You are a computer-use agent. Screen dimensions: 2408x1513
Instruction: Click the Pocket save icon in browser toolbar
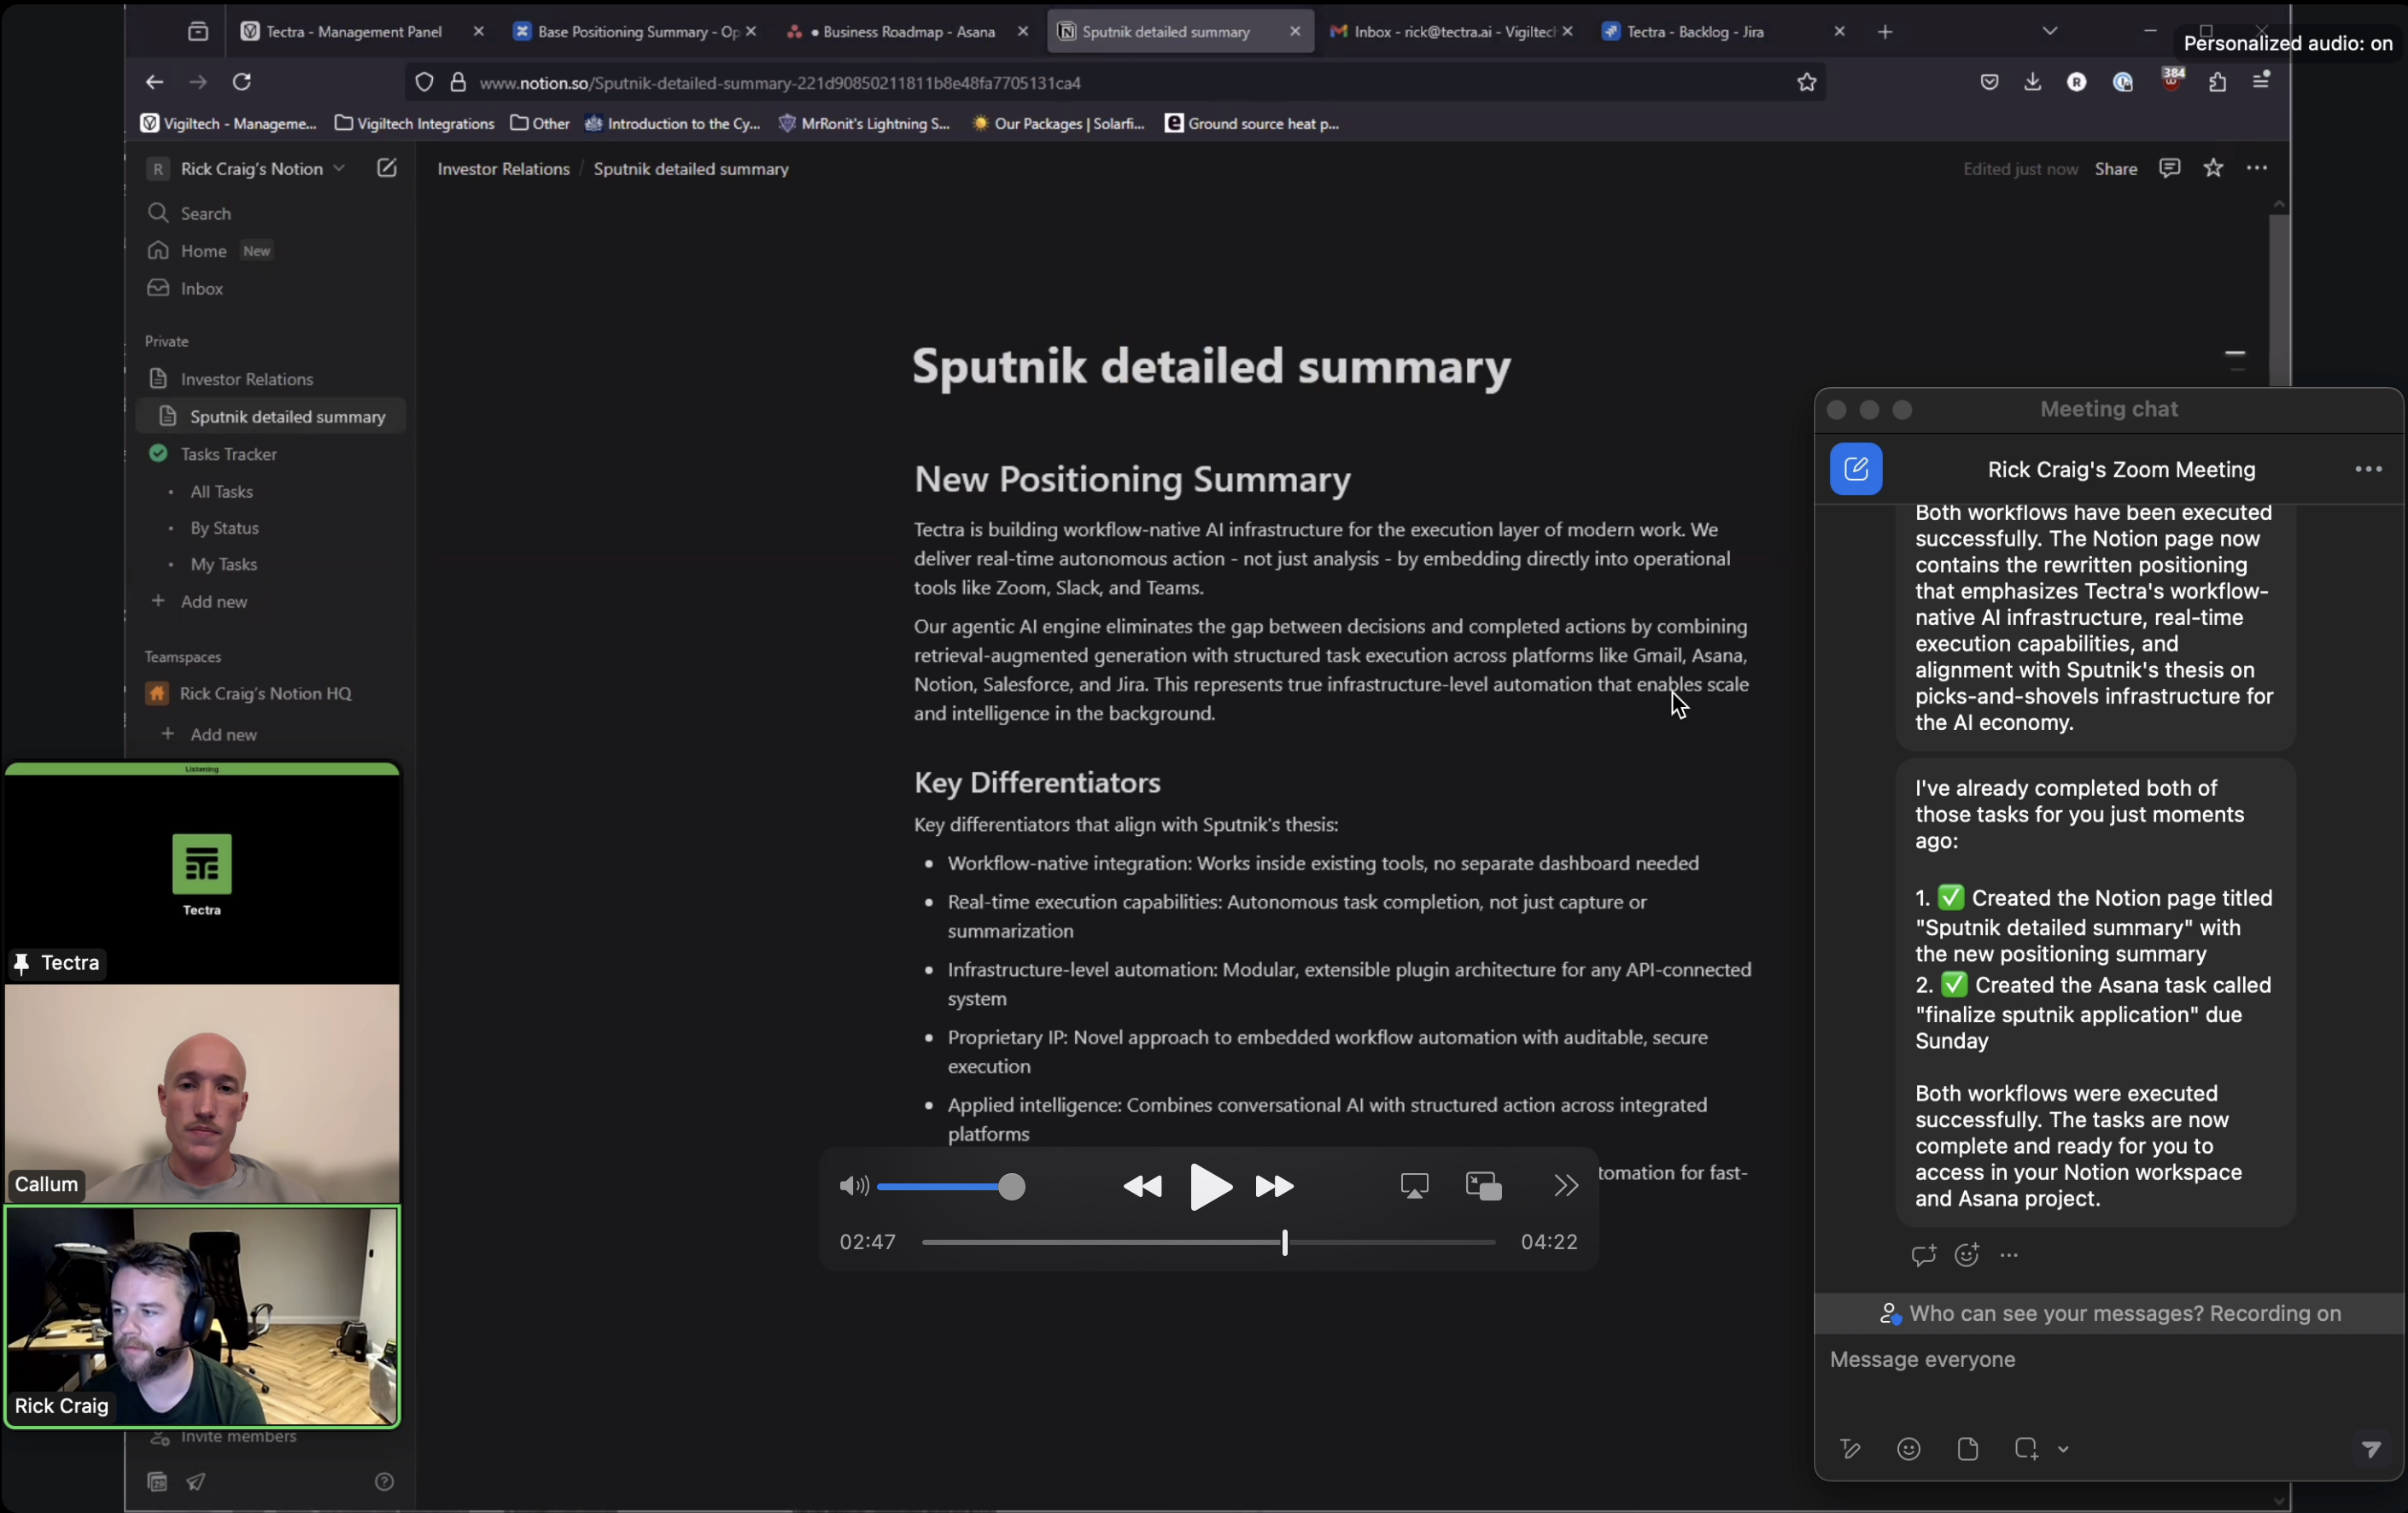coord(1989,82)
